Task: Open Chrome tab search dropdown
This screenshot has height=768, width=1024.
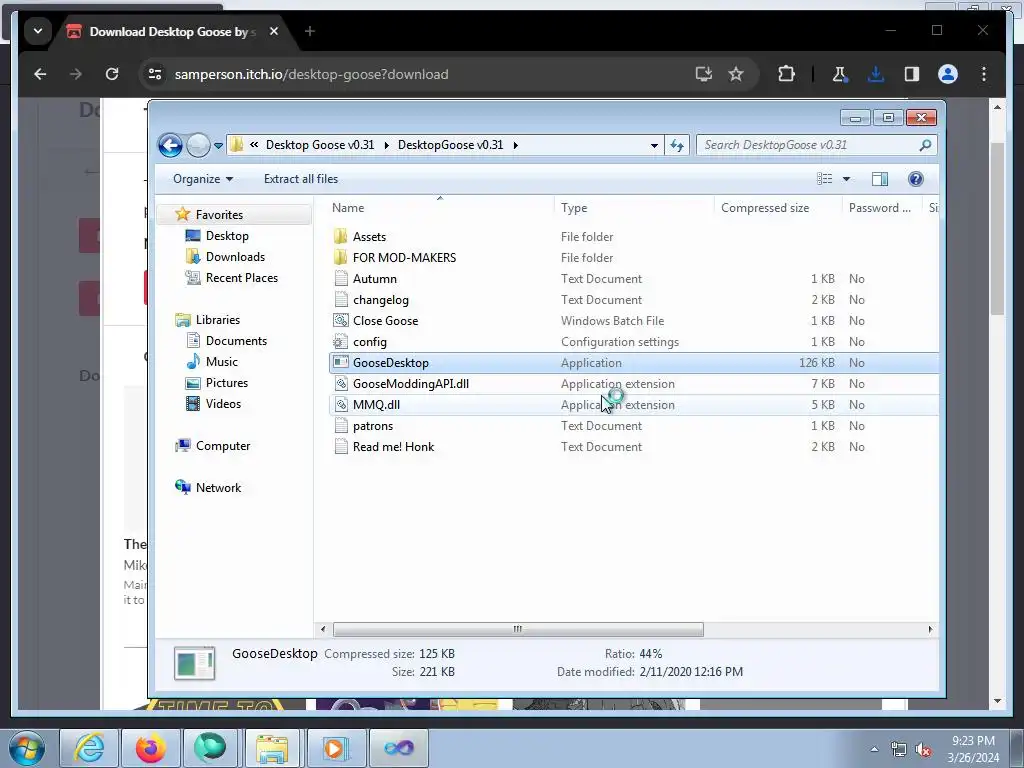Action: [x=38, y=31]
